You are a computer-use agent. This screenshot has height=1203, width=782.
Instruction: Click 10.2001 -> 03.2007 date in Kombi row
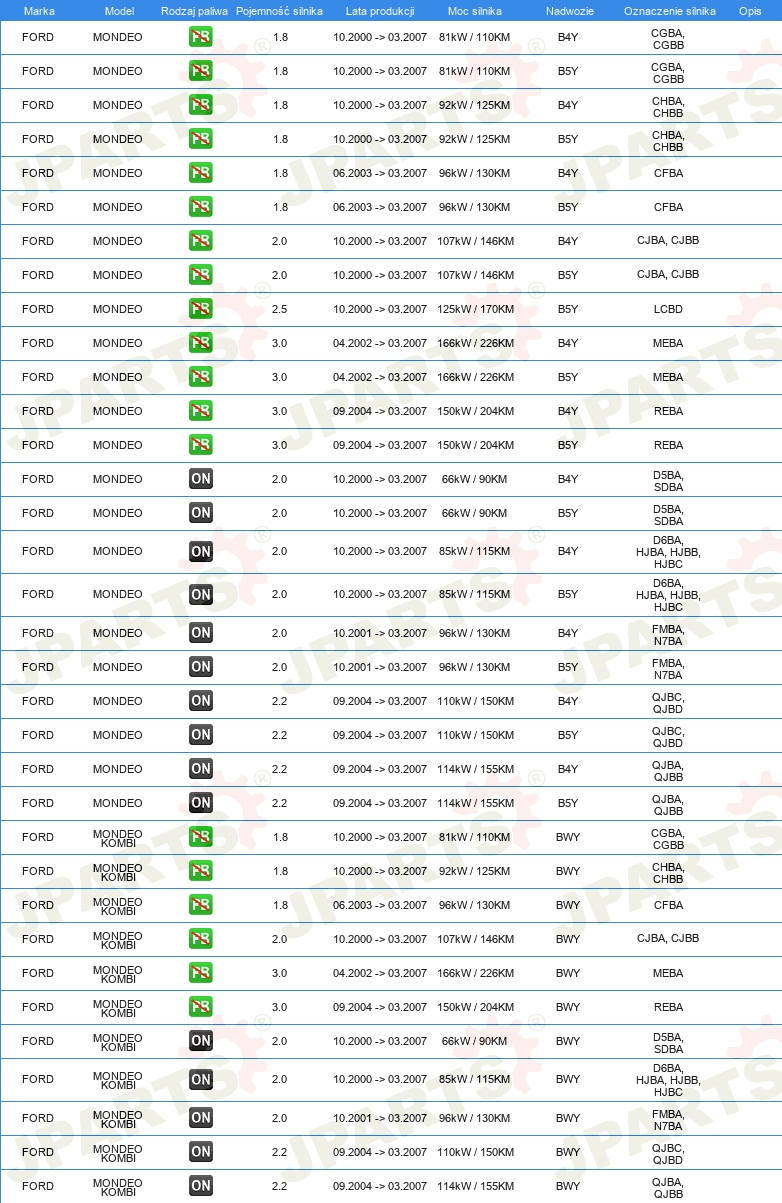(380, 1118)
